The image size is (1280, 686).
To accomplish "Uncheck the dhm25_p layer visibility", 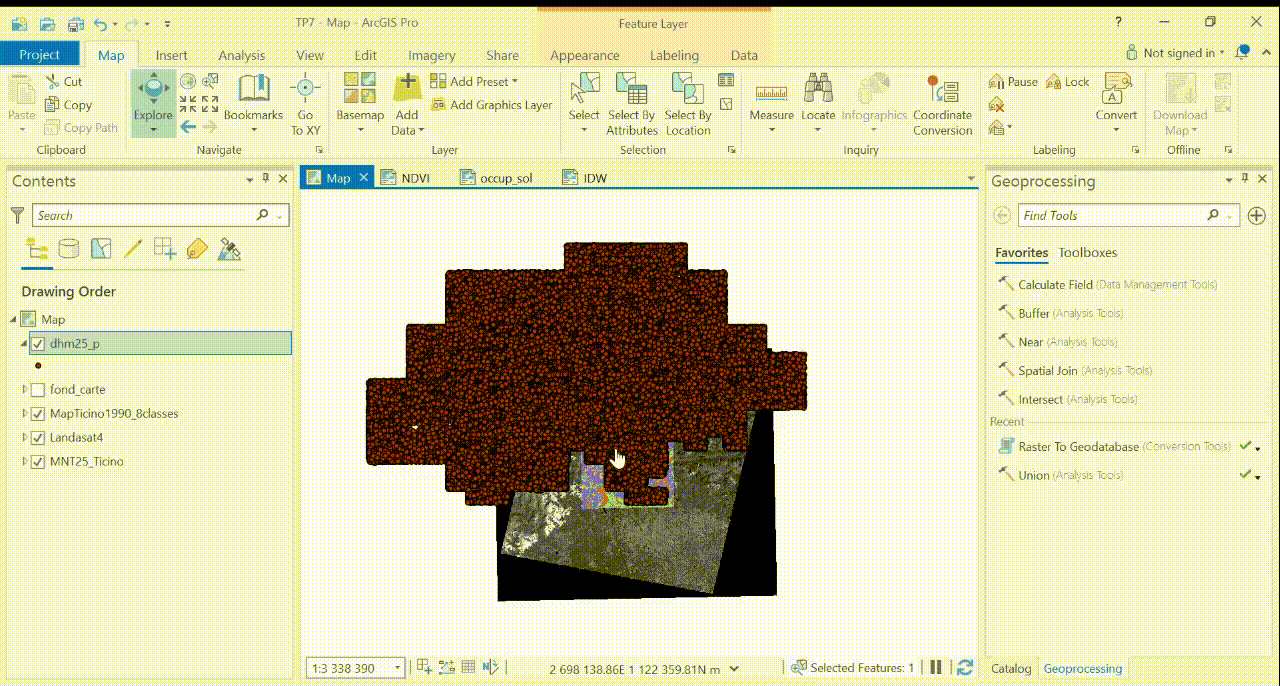I will click(x=38, y=344).
